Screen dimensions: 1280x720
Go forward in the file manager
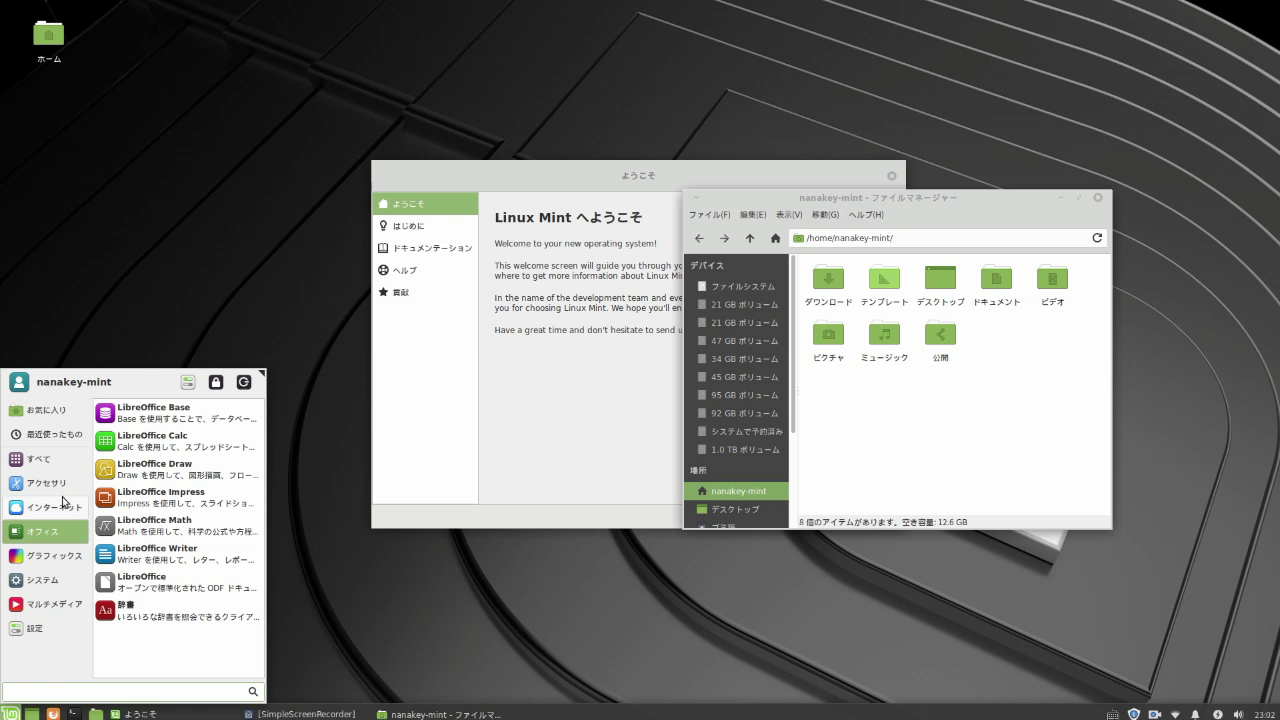pyautogui.click(x=724, y=238)
